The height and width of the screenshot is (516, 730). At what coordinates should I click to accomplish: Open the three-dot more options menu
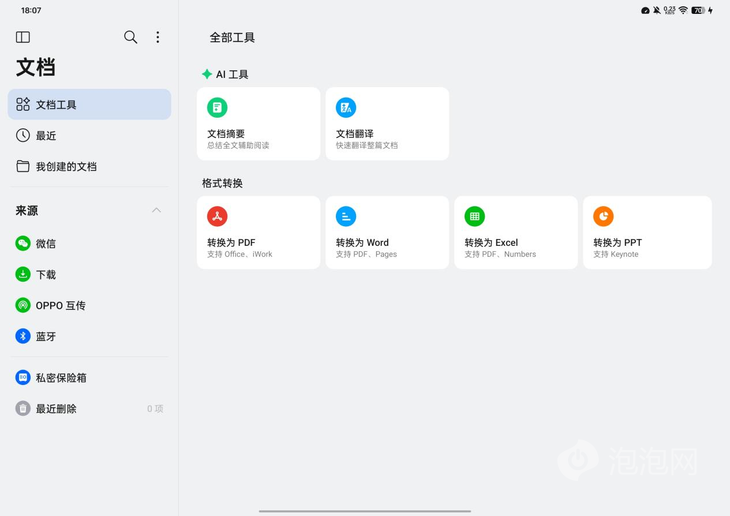coord(157,37)
